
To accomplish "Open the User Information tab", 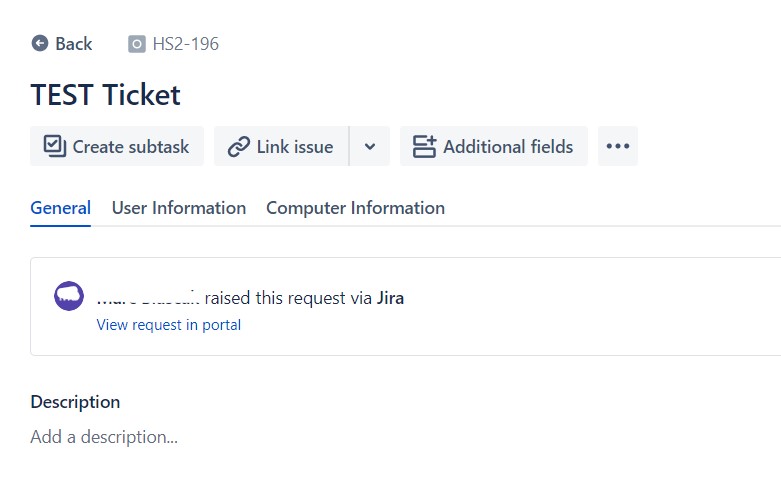I will (x=179, y=208).
